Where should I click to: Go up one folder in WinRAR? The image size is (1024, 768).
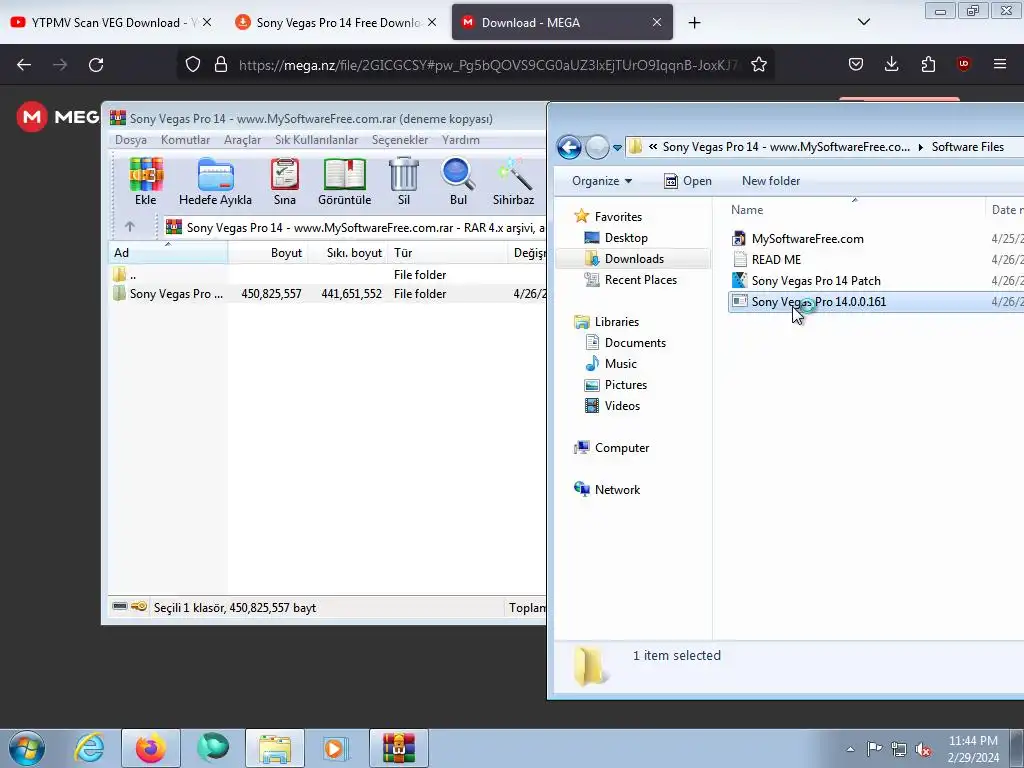129,227
